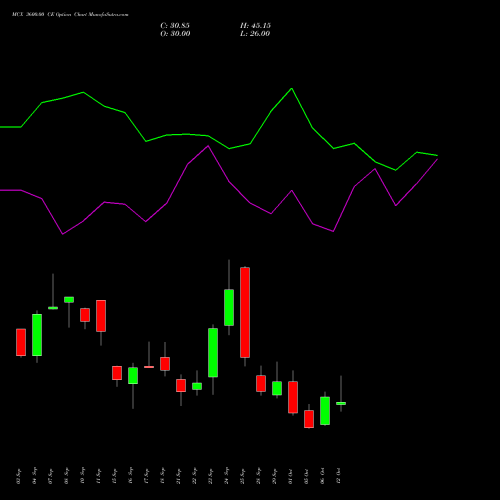This screenshot has width=500, height=500.
Task: Select the "29 Sep" date label
Action: coord(275,476)
